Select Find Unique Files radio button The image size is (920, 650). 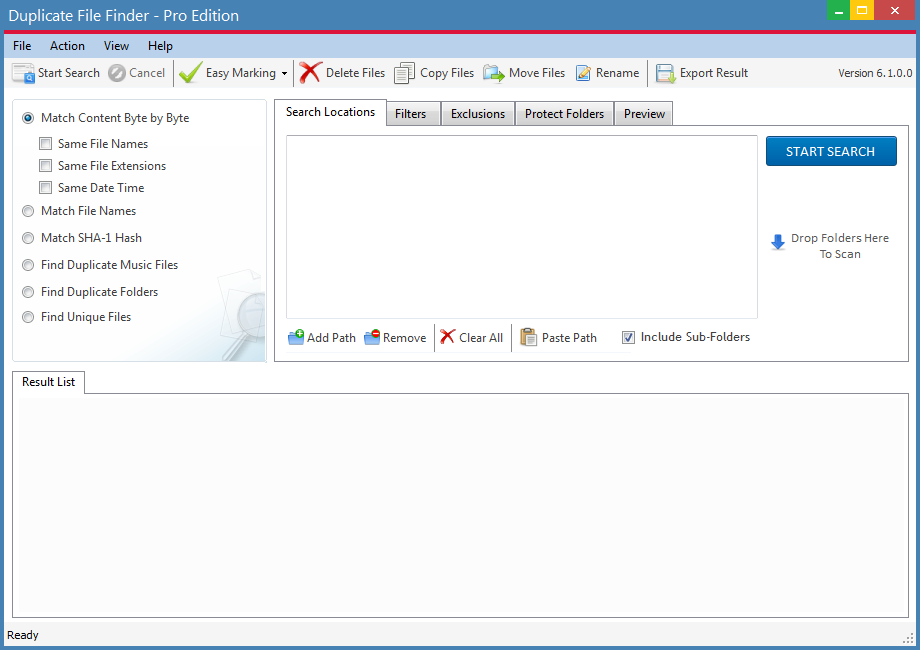coord(28,317)
